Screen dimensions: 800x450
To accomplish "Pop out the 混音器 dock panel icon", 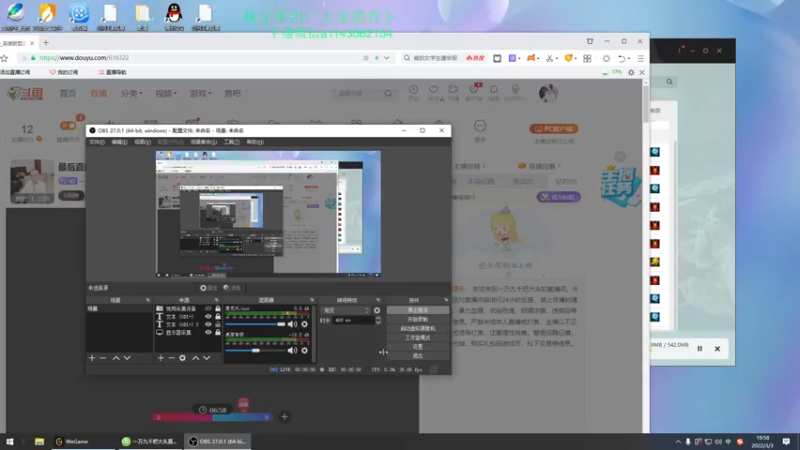I will tap(312, 300).
